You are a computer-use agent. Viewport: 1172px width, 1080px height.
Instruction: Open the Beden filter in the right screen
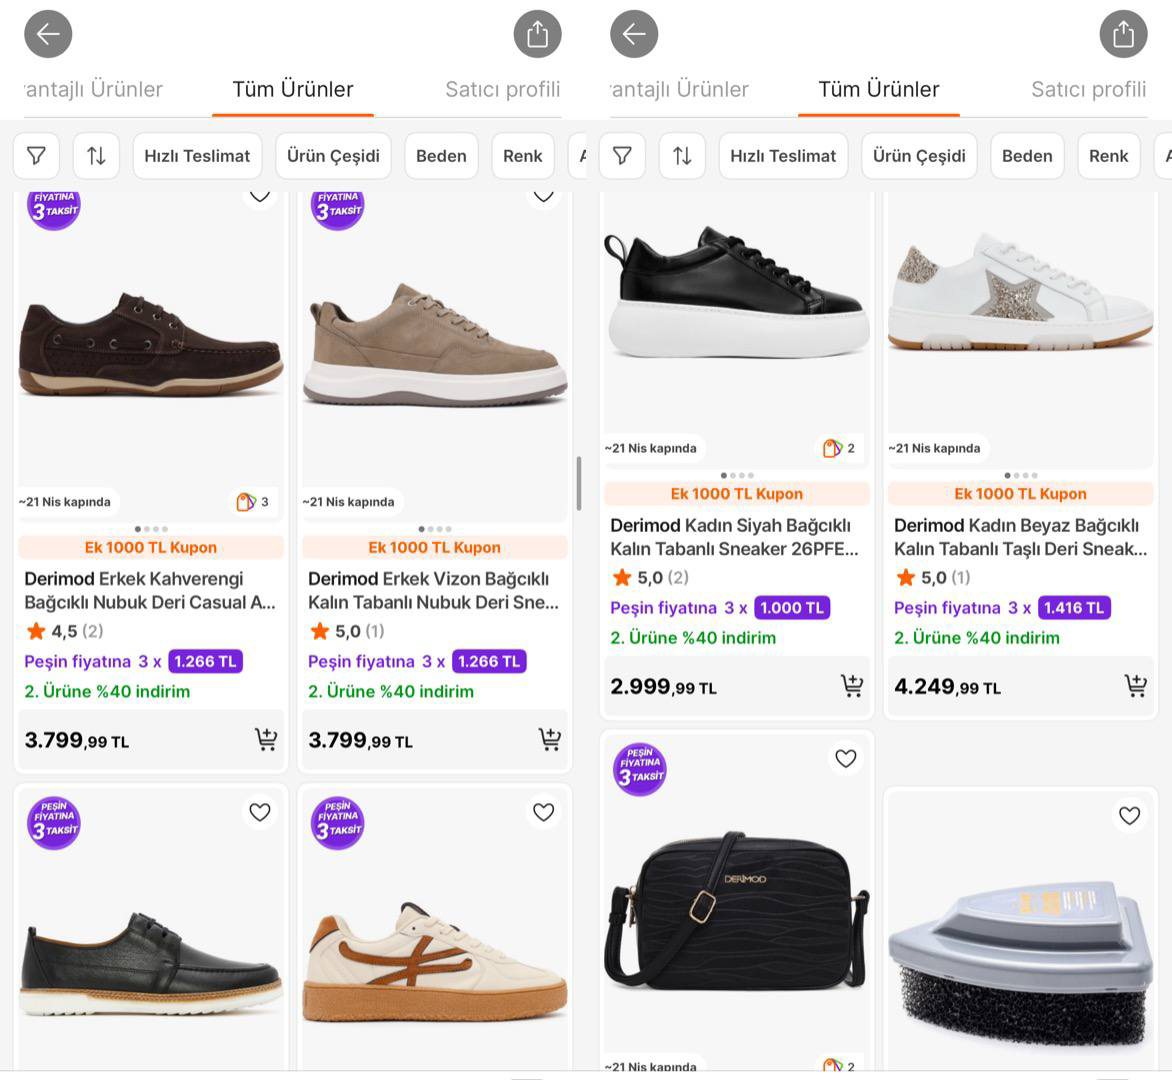[1027, 156]
